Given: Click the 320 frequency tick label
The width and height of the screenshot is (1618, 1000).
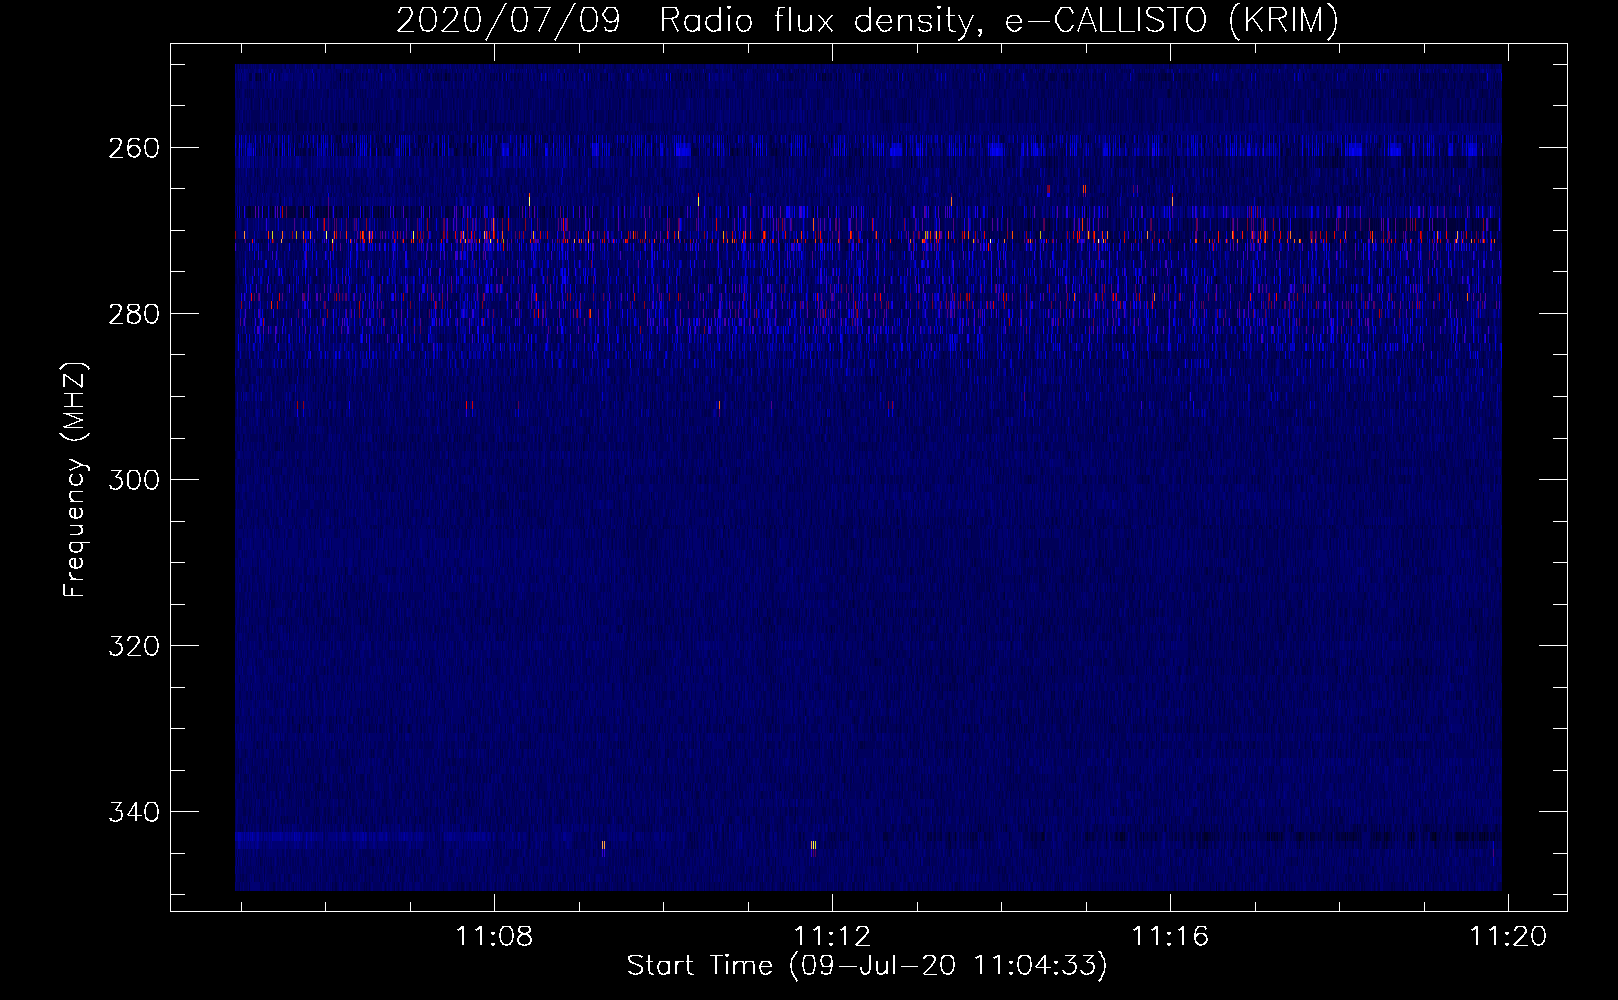Looking at the screenshot, I should tap(134, 646).
